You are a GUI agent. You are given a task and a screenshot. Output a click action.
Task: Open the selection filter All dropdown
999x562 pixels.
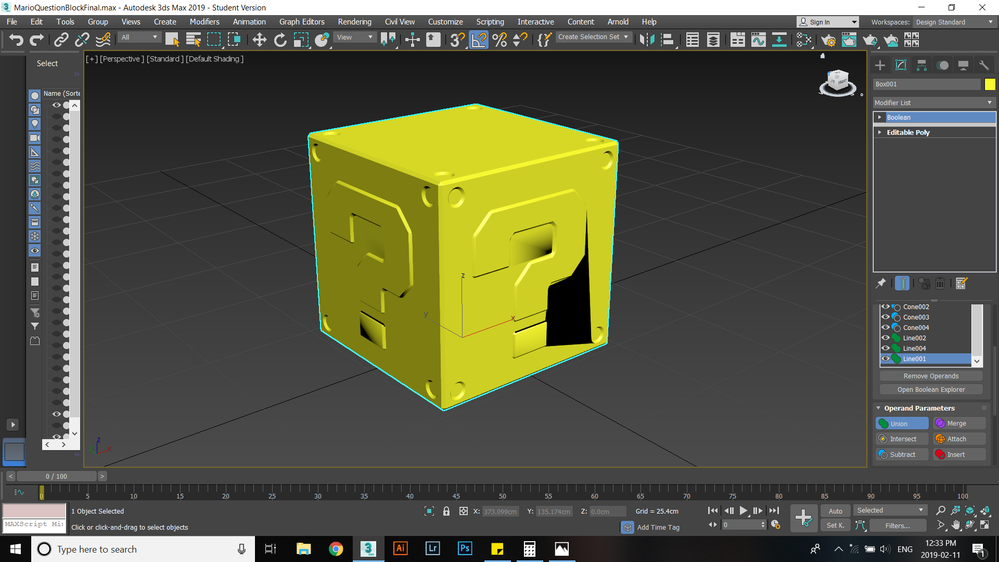coord(139,38)
